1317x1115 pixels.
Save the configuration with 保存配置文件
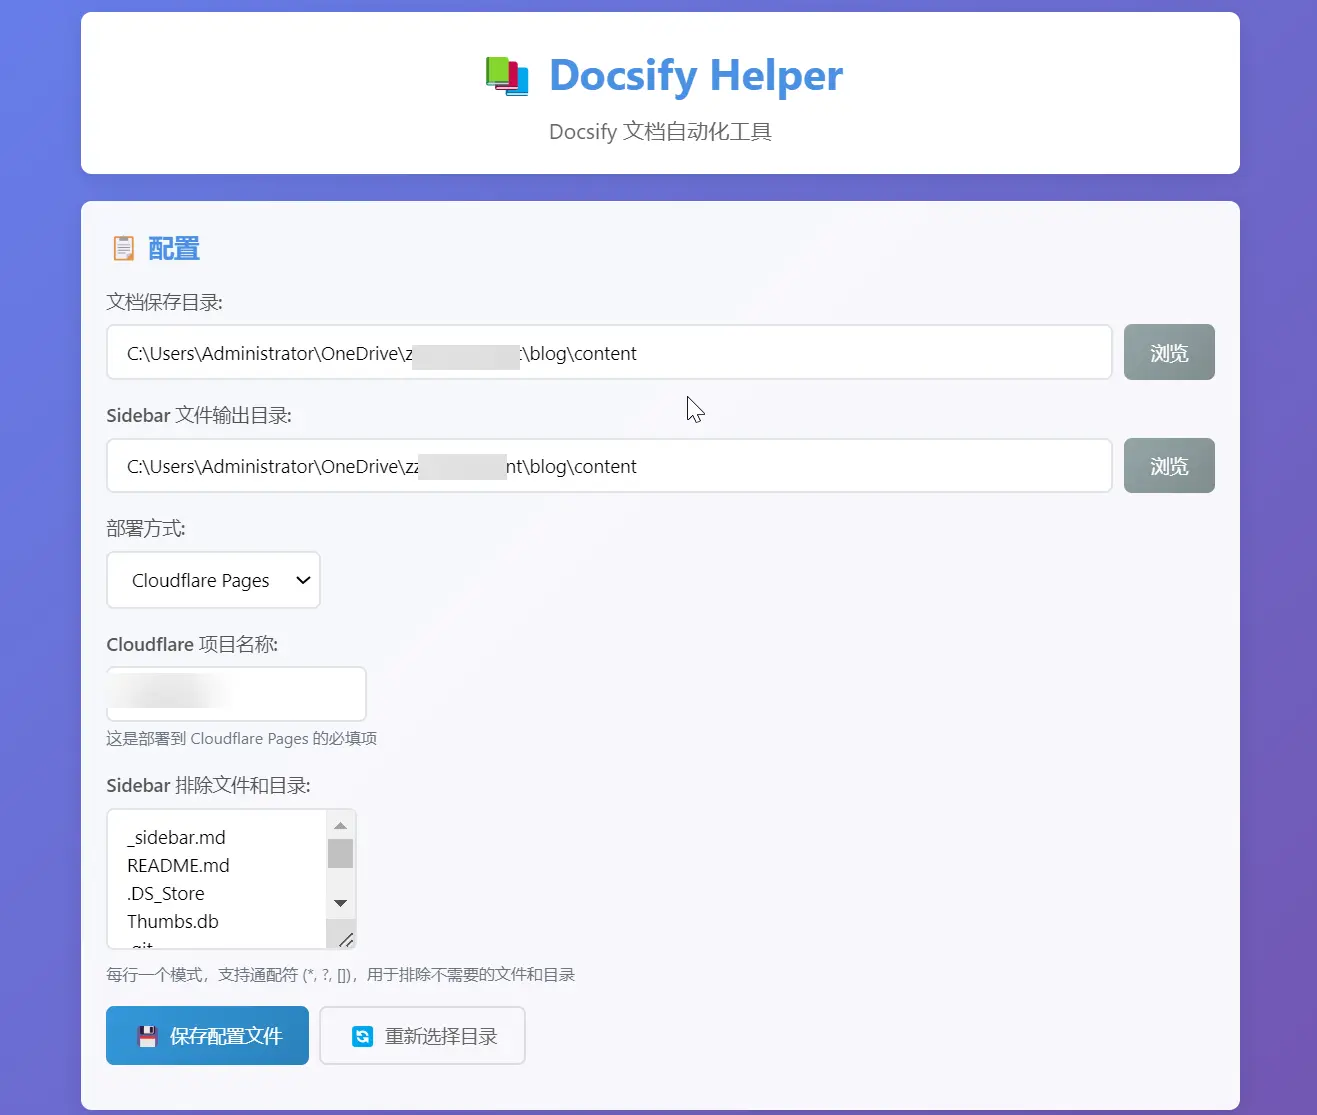[x=207, y=1036]
